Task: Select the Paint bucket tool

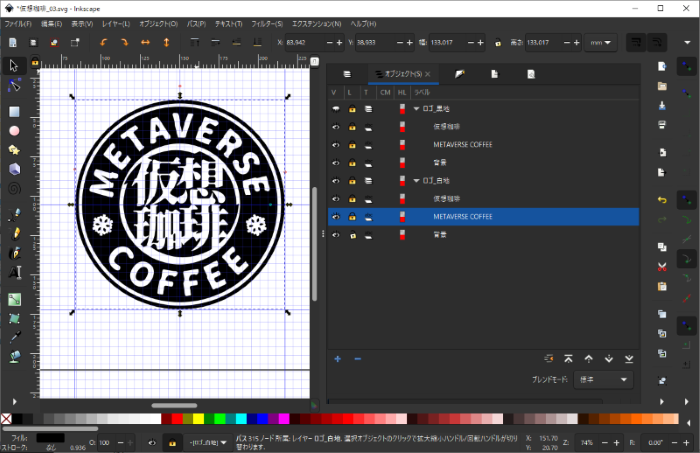Action: point(14,357)
